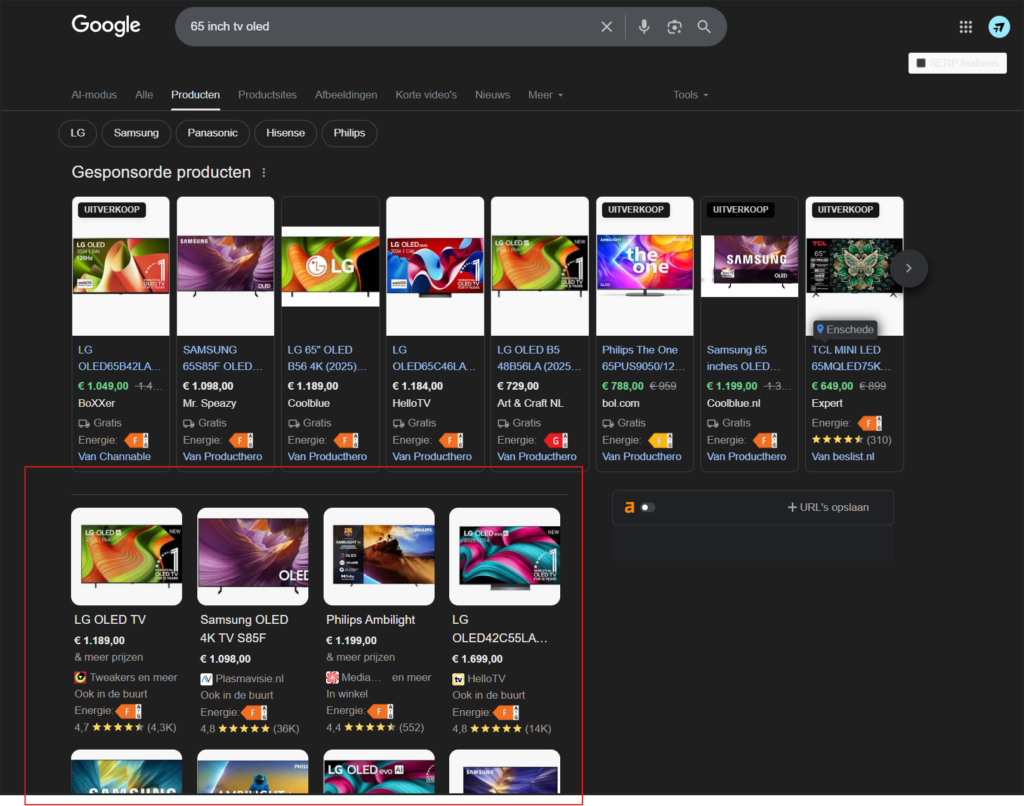Image resolution: width=1024 pixels, height=806 pixels.
Task: Click the Van Channable link
Action: pos(114,457)
